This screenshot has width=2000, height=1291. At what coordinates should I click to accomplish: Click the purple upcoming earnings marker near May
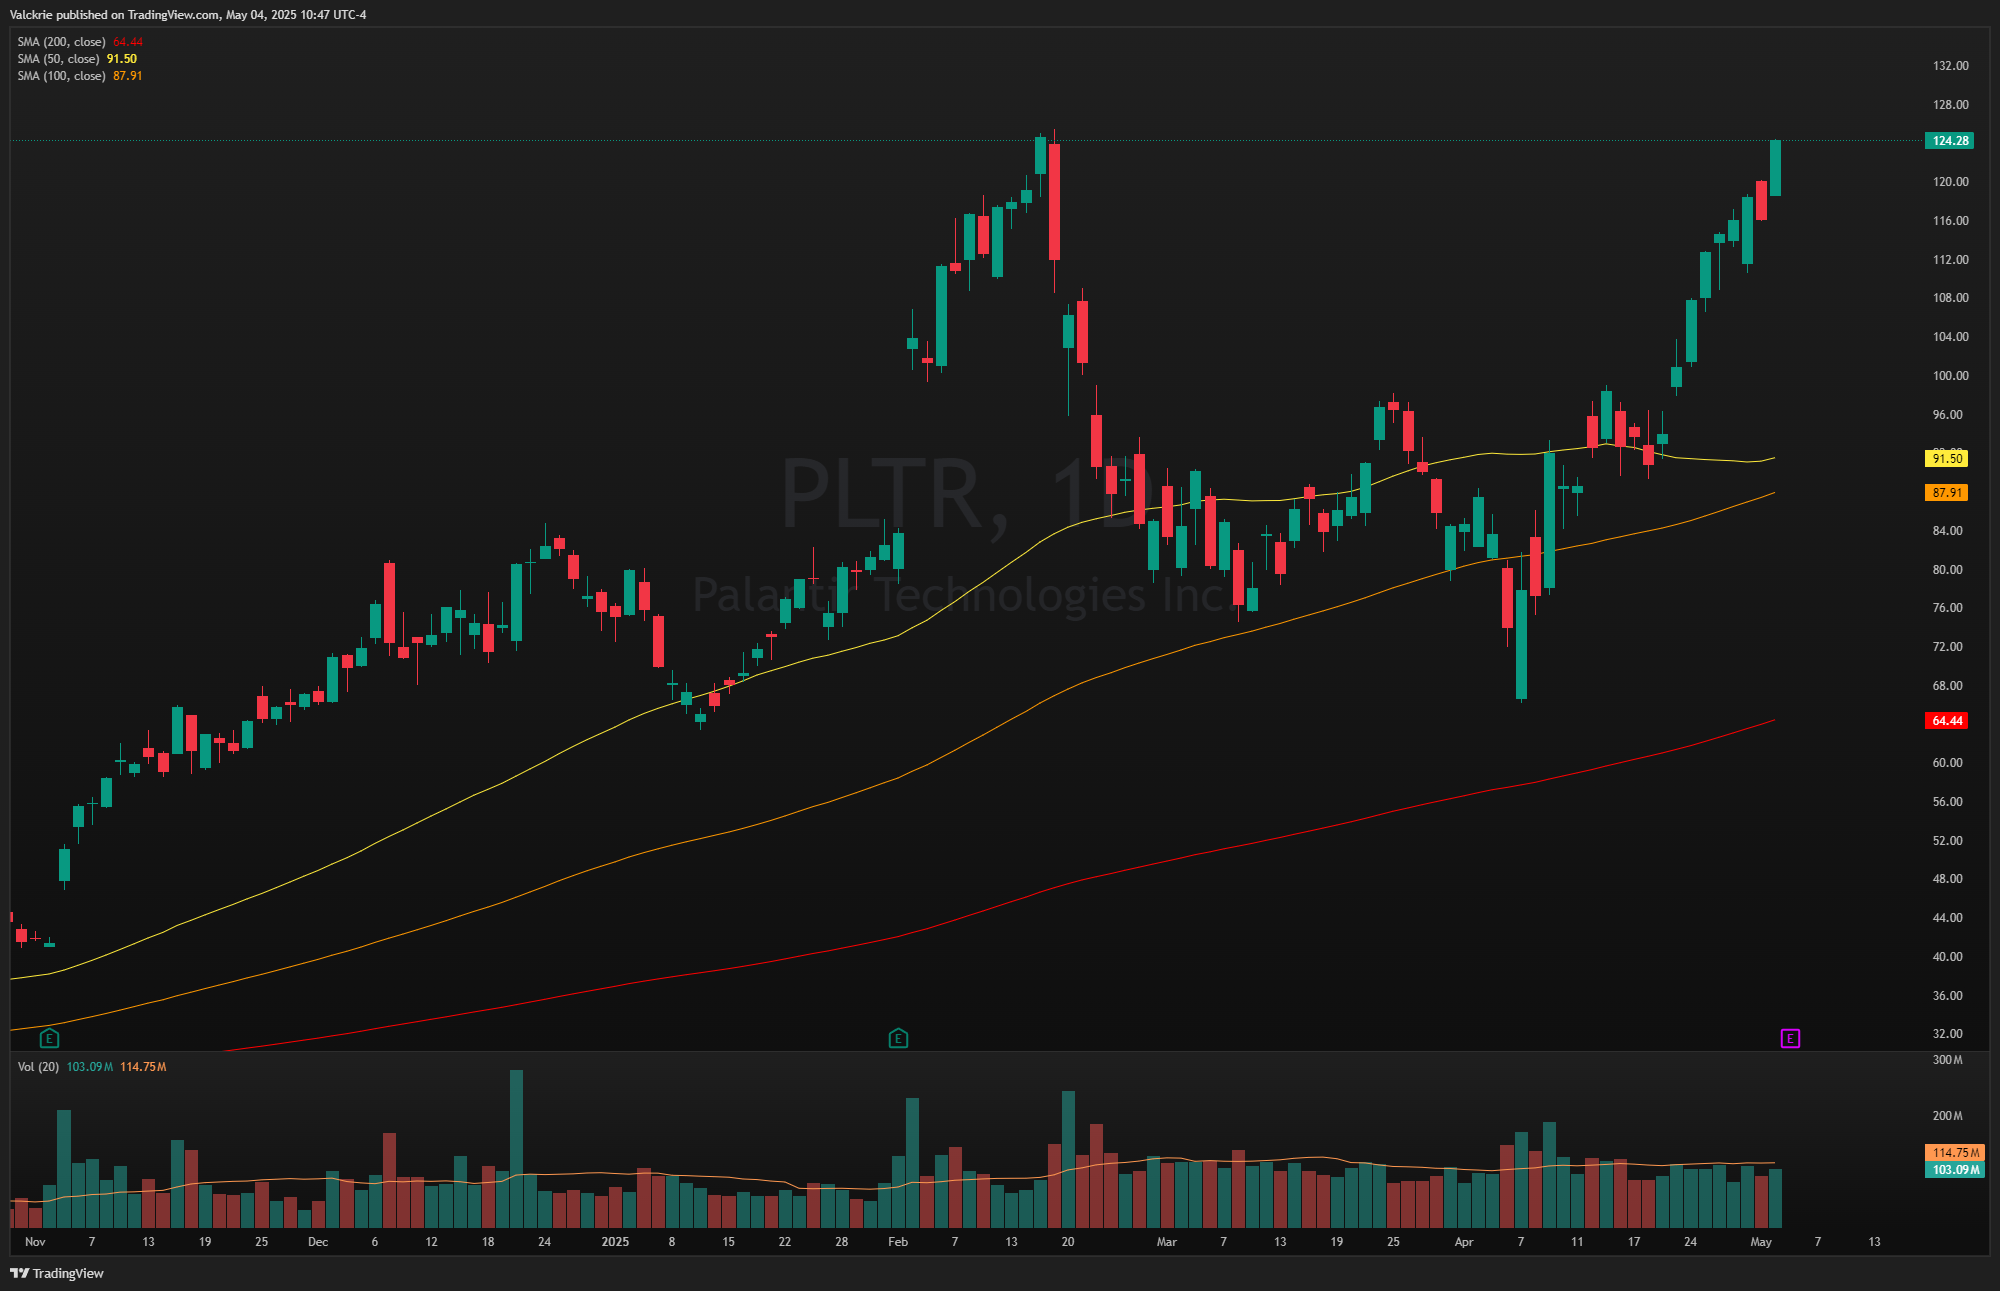click(x=1790, y=1038)
